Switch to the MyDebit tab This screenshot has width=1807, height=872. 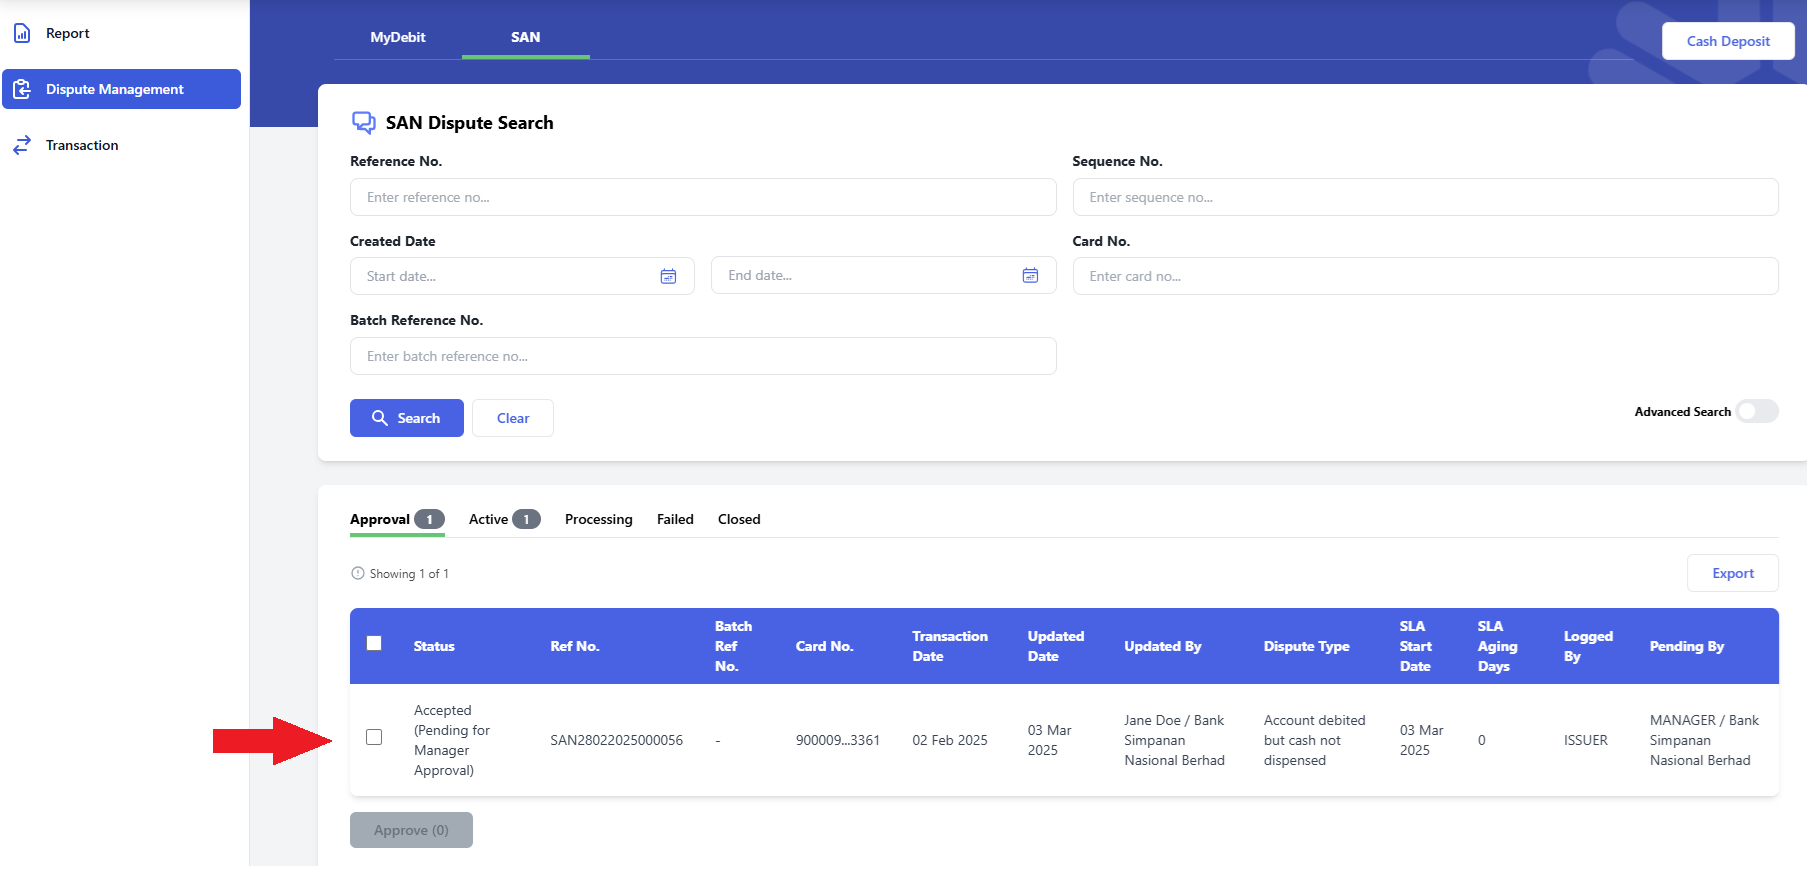click(x=398, y=37)
